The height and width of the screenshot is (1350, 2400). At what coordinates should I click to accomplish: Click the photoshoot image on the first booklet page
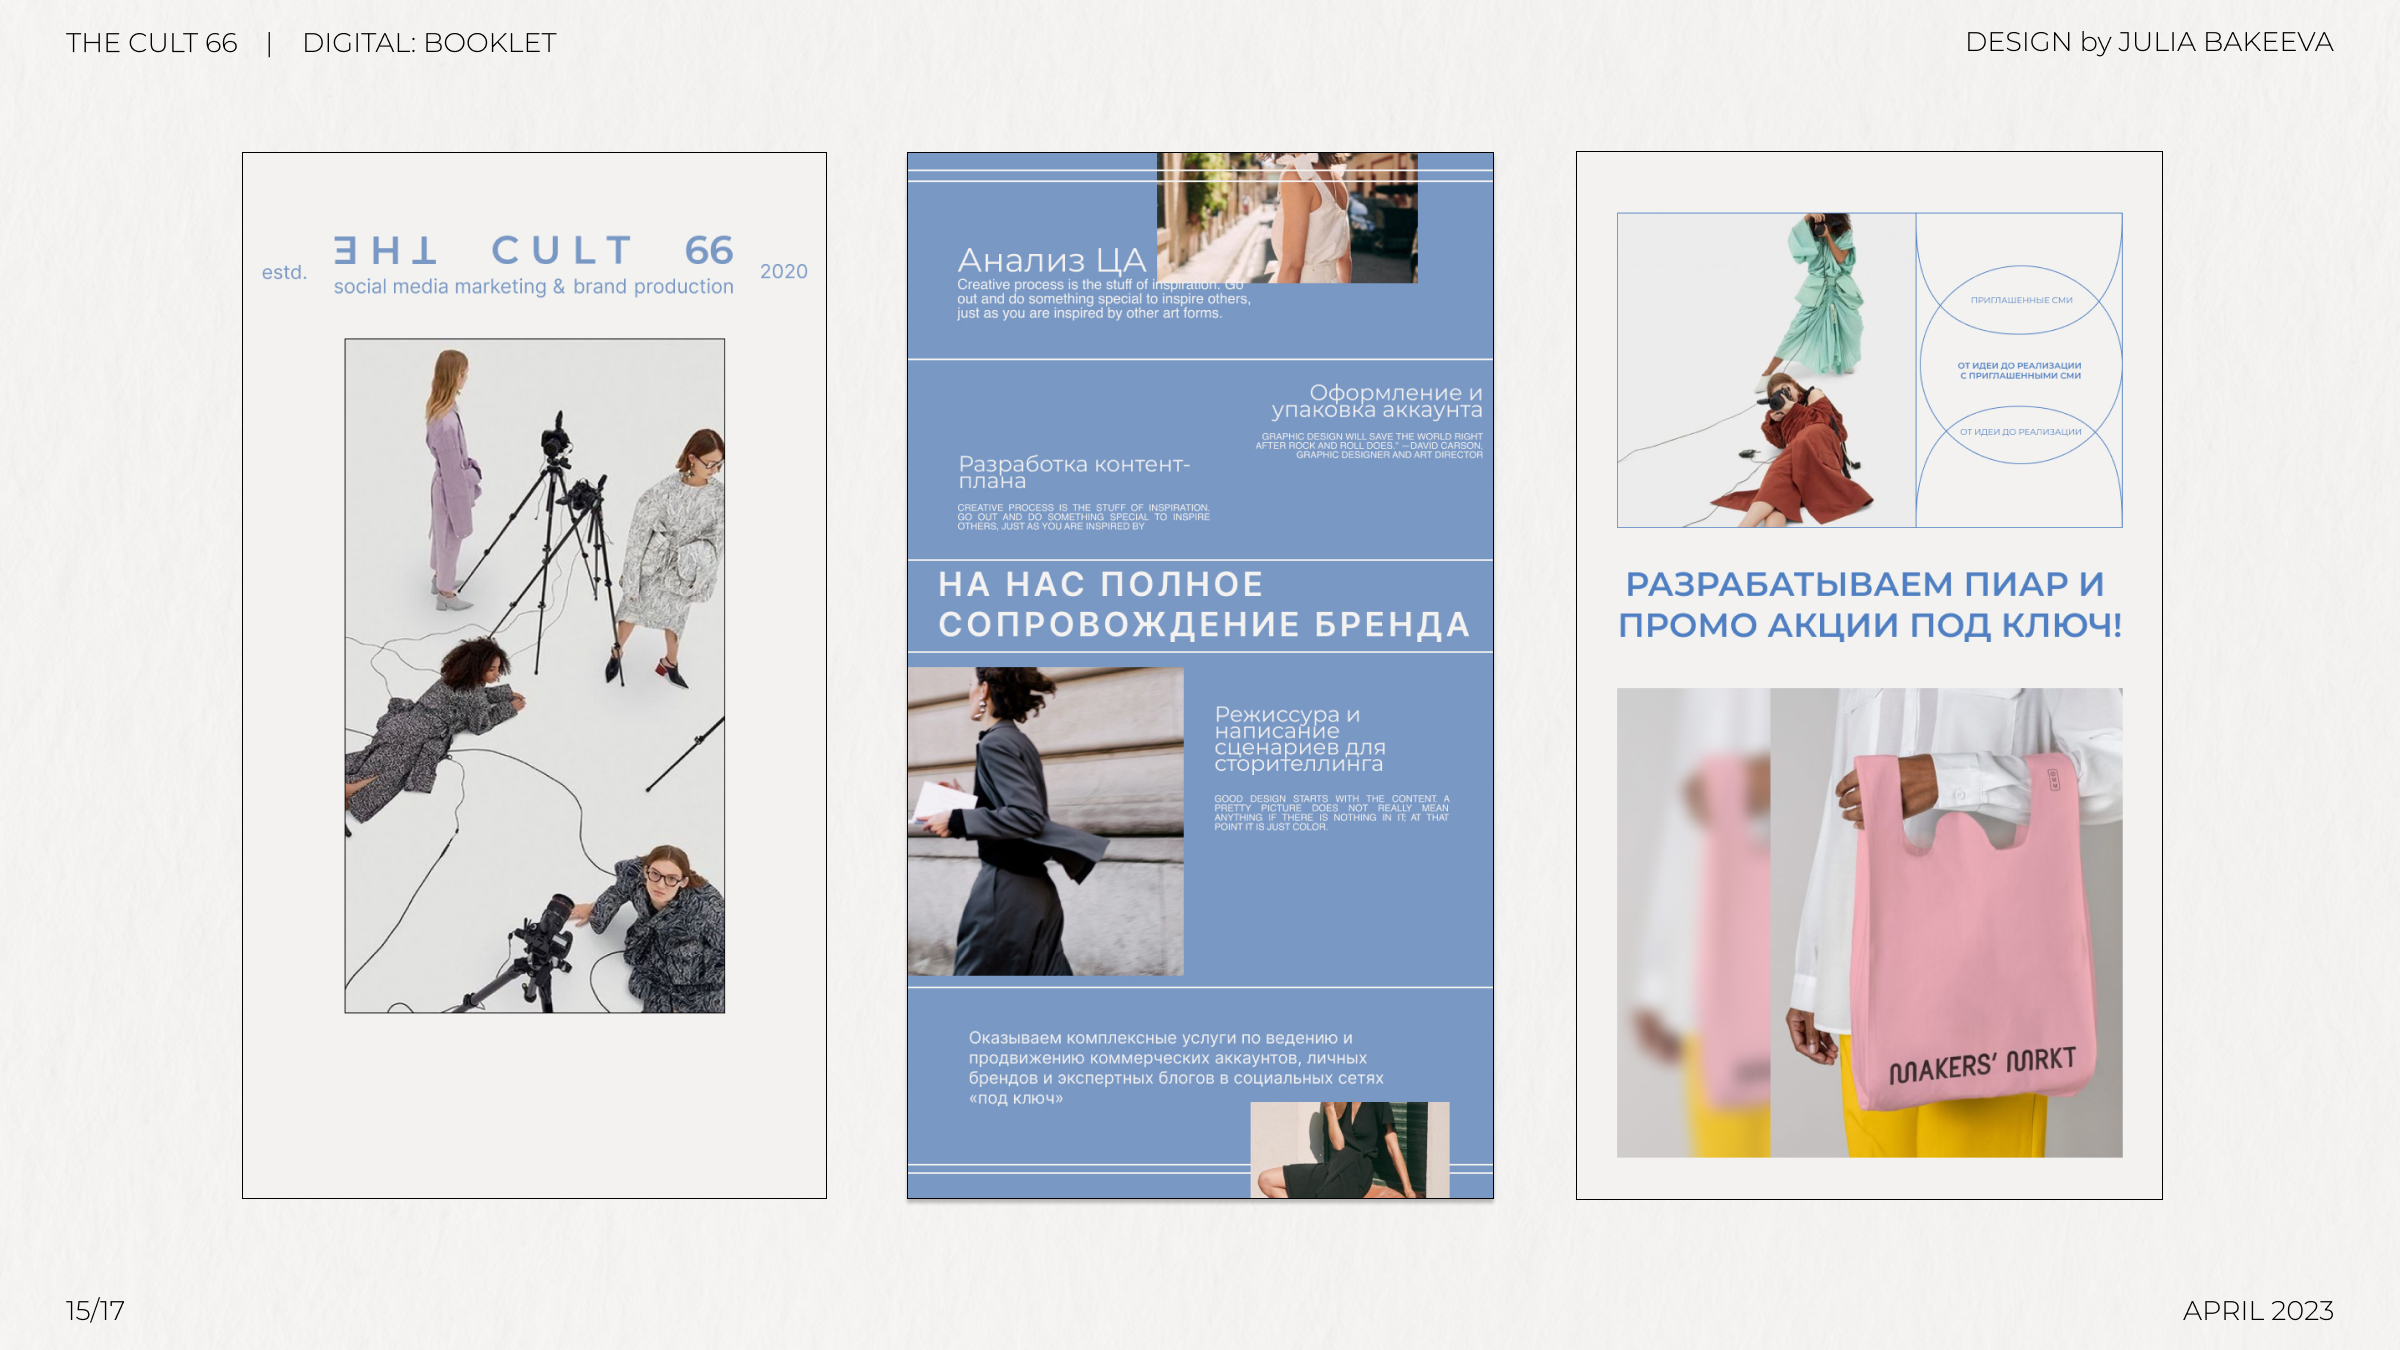(x=534, y=675)
